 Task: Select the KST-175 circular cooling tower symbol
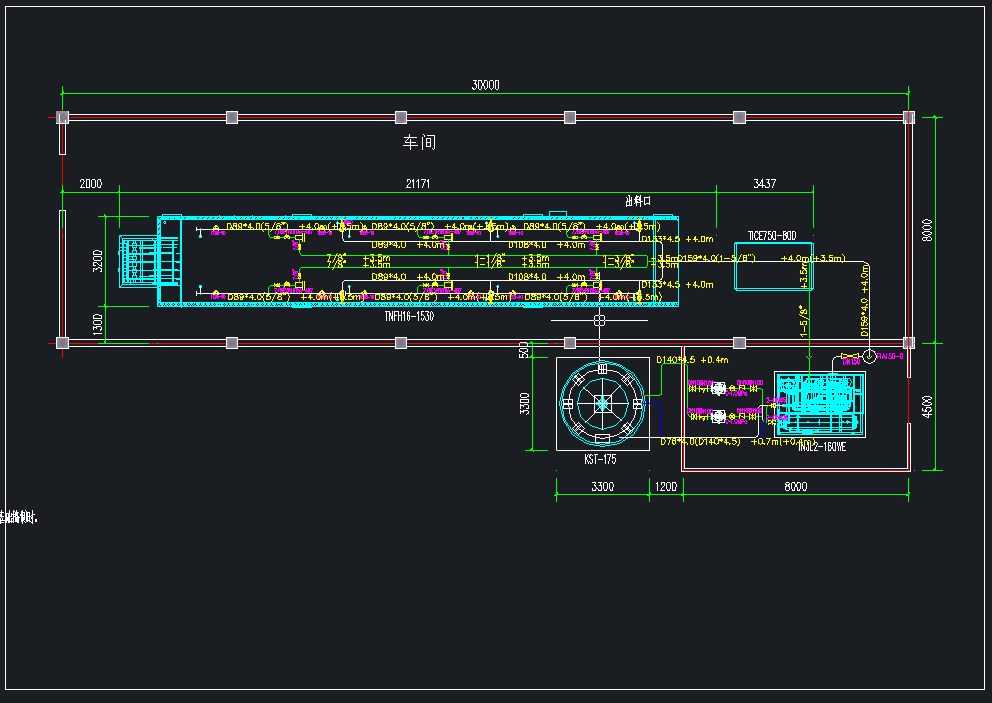click(603, 403)
